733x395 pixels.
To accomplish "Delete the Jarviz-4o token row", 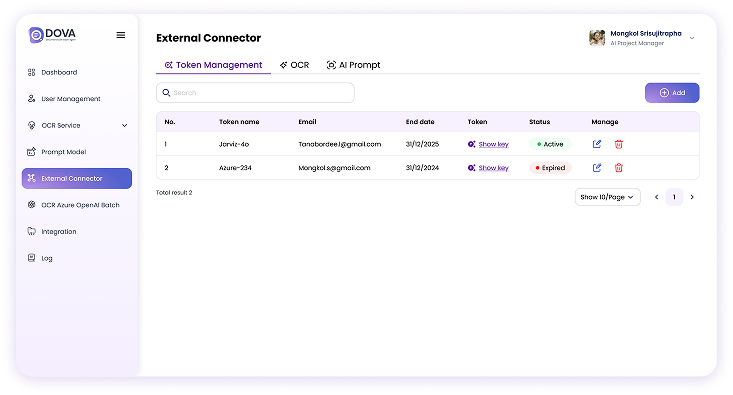I will [618, 144].
